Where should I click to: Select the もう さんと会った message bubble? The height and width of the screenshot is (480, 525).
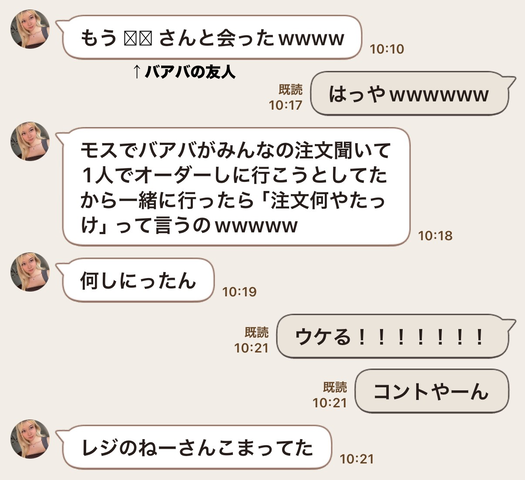click(x=211, y=37)
